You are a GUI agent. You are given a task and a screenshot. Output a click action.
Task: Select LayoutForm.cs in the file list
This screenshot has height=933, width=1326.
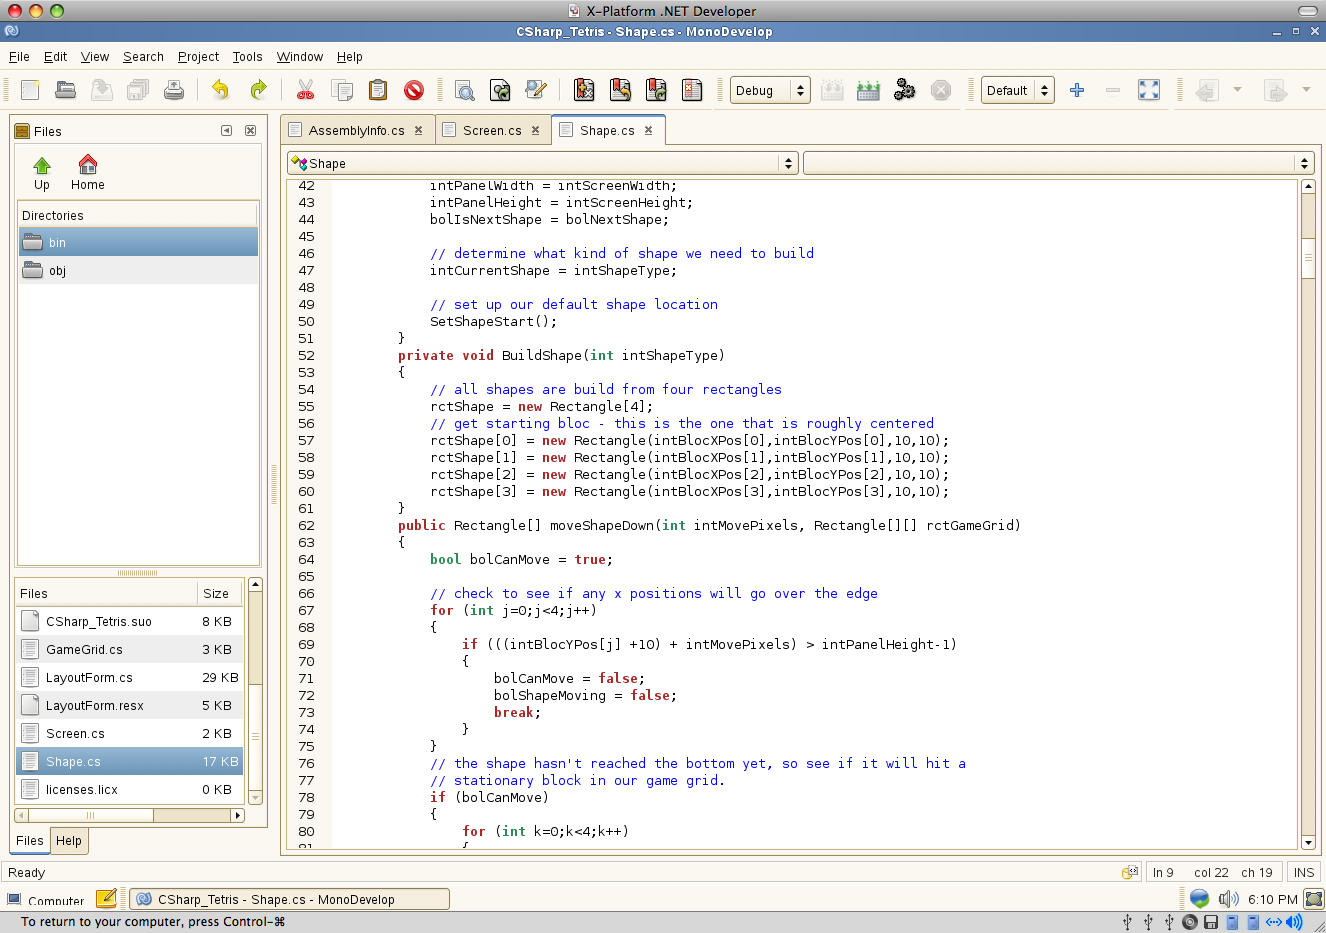coord(130,677)
